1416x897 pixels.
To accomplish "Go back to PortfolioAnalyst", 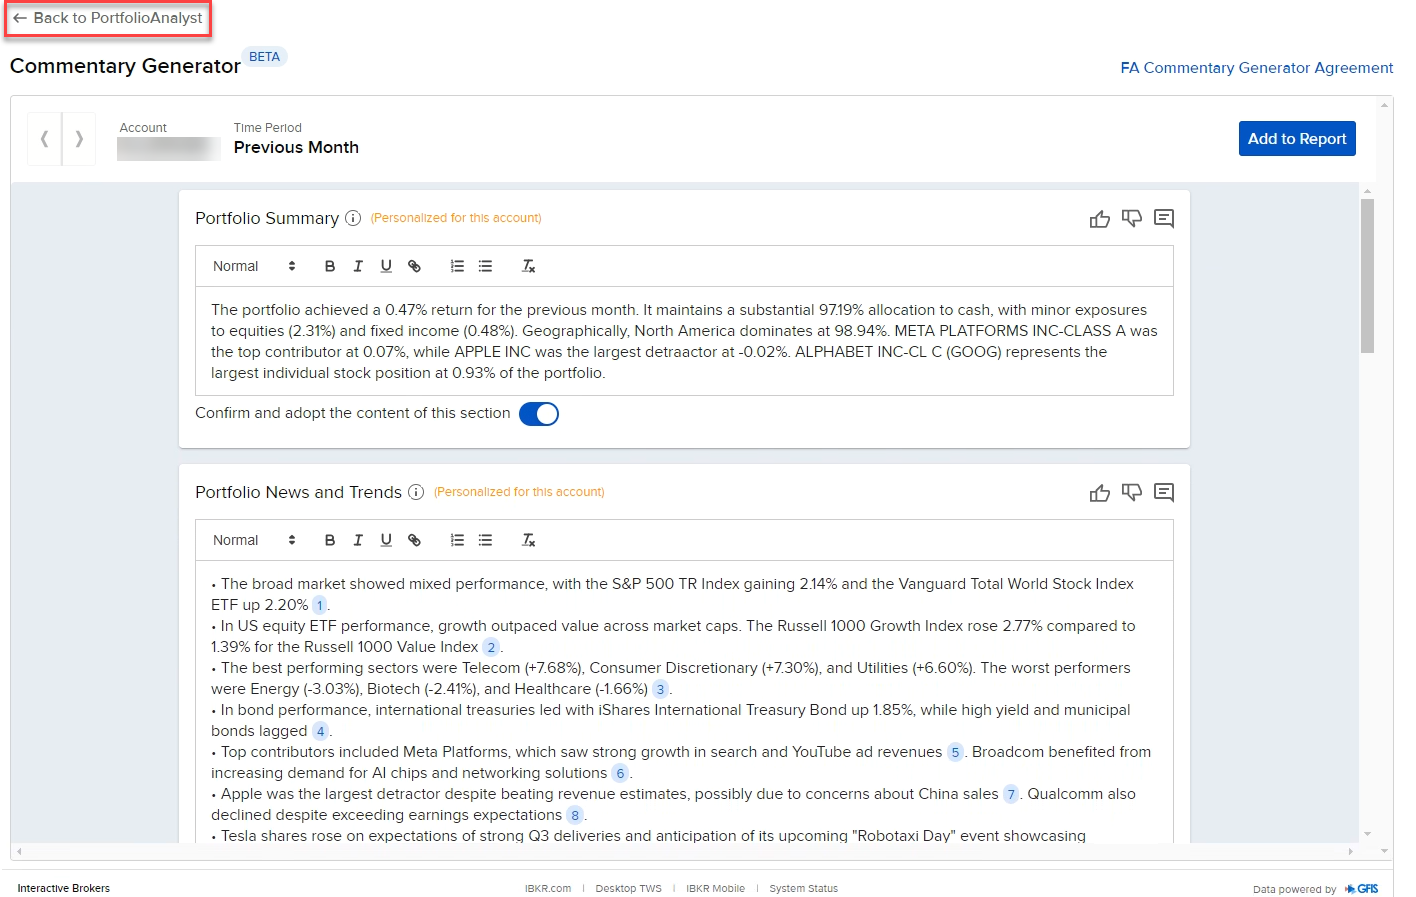I will 108,18.
